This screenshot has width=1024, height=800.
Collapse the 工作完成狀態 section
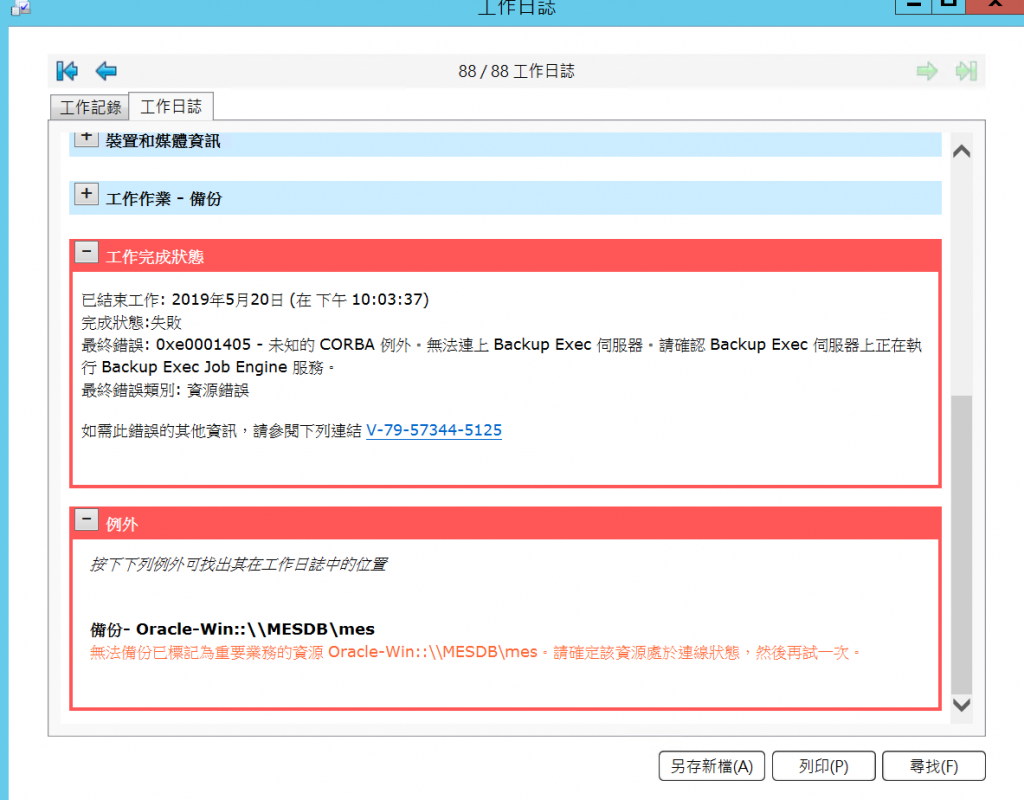tap(86, 251)
